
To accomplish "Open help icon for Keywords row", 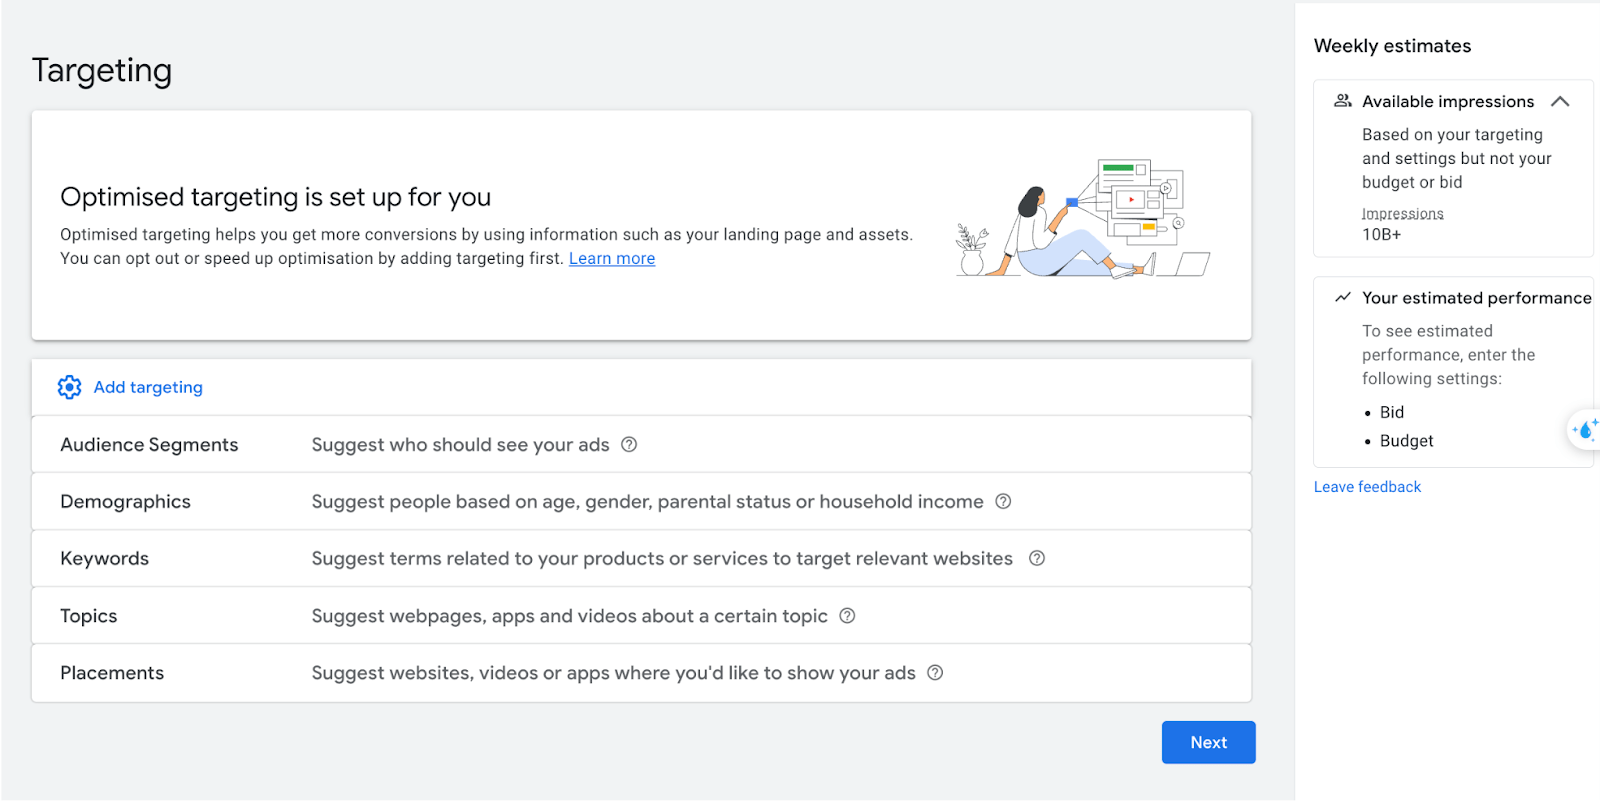I will click(x=1037, y=559).
